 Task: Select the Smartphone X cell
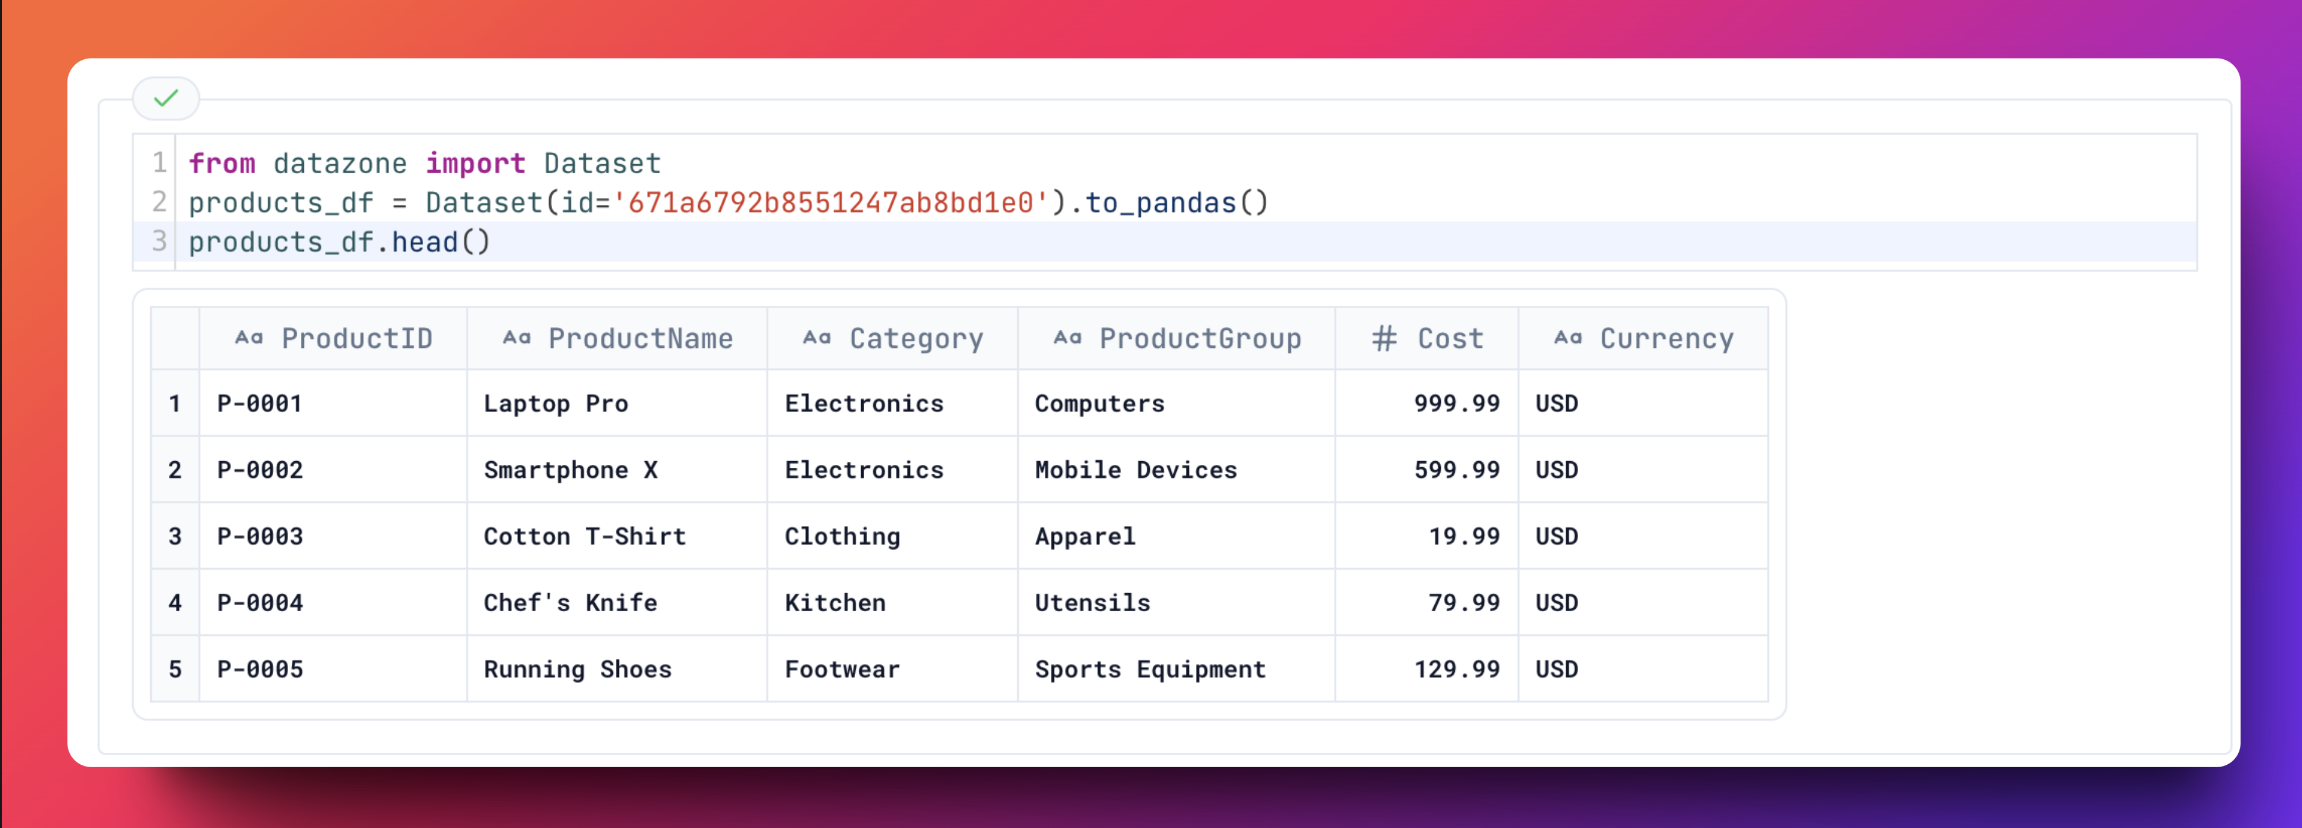[x=617, y=469]
